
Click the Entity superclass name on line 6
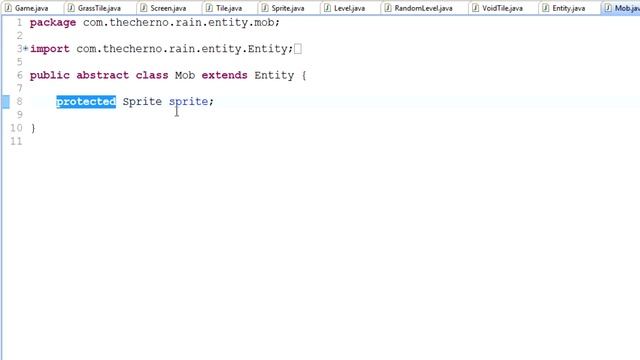point(274,76)
